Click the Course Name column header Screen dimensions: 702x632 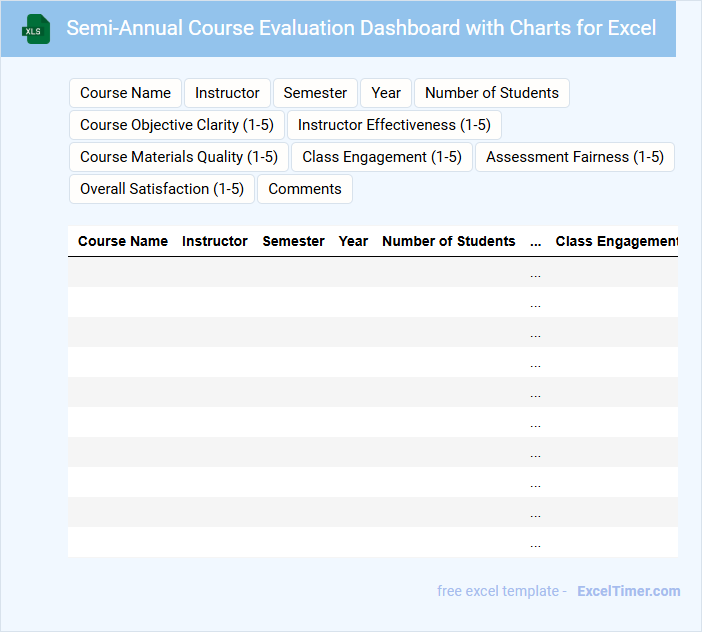123,241
